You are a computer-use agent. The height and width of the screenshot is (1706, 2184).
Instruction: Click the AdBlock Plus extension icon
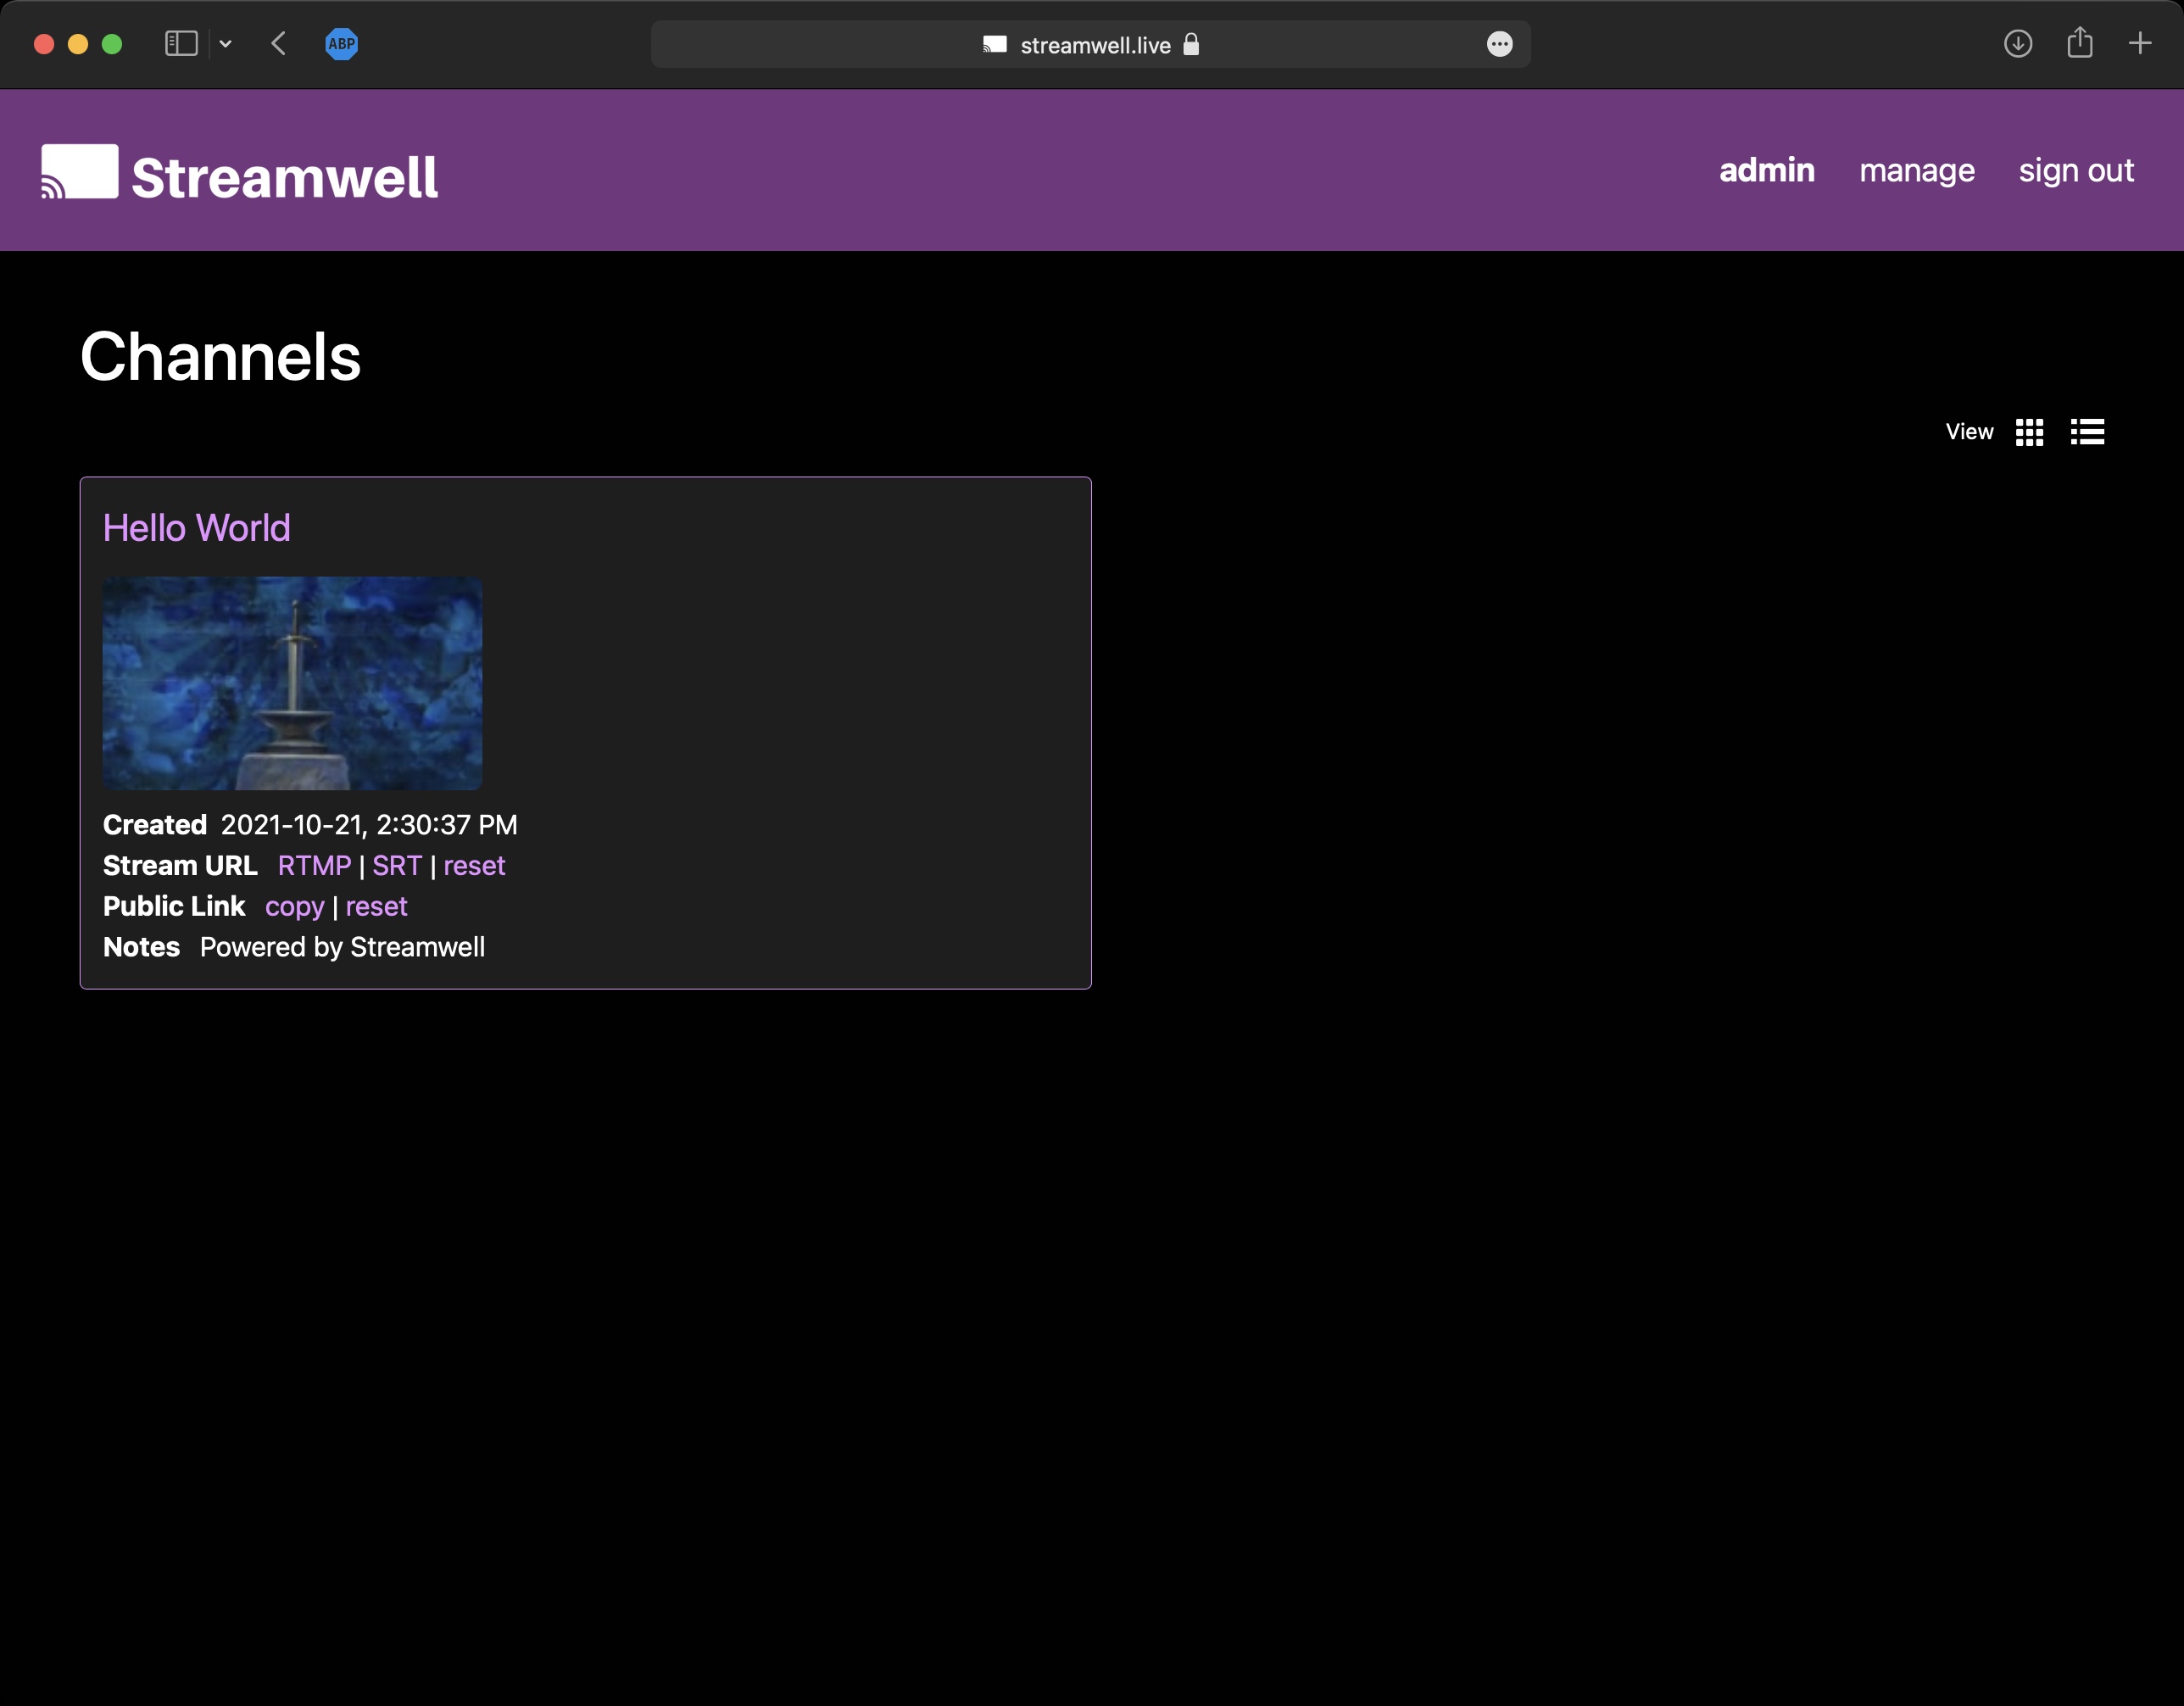(x=342, y=44)
